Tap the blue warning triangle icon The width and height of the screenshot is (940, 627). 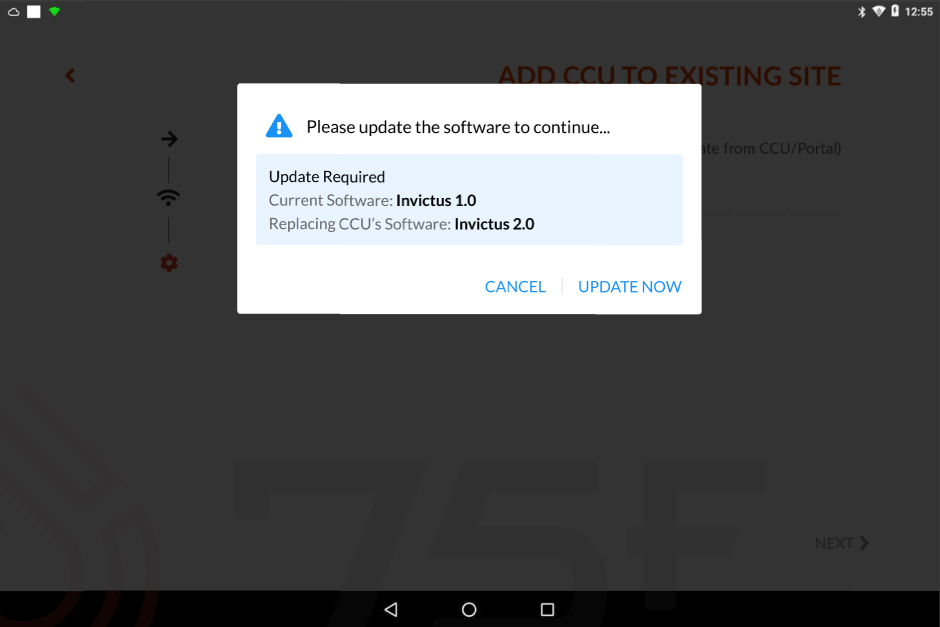pos(279,126)
